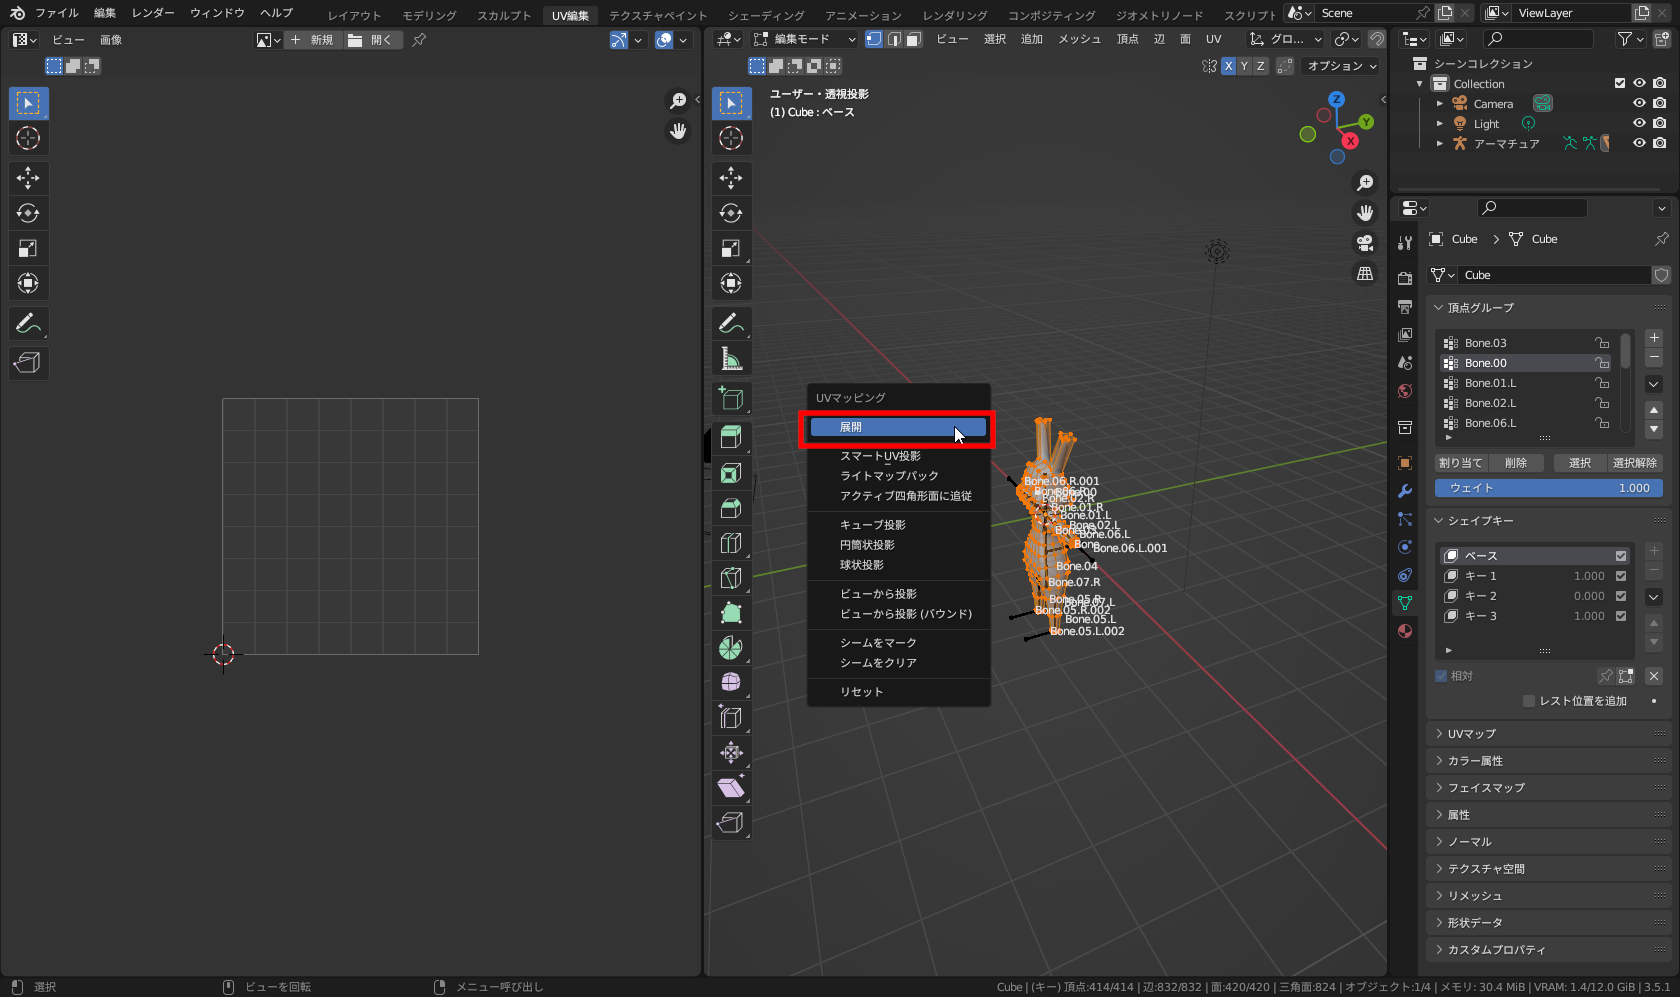
Task: Click the 割り当て button in Vertex Groups
Action: pos(1460,462)
